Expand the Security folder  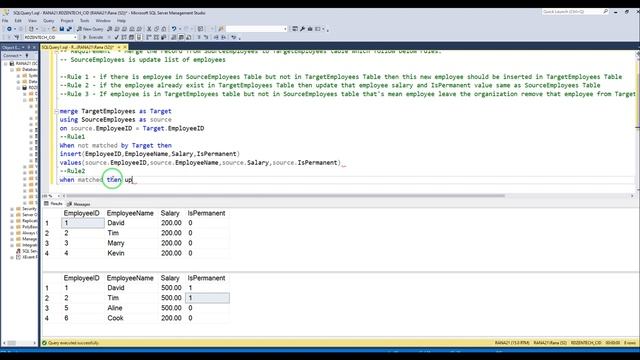pos(12,209)
